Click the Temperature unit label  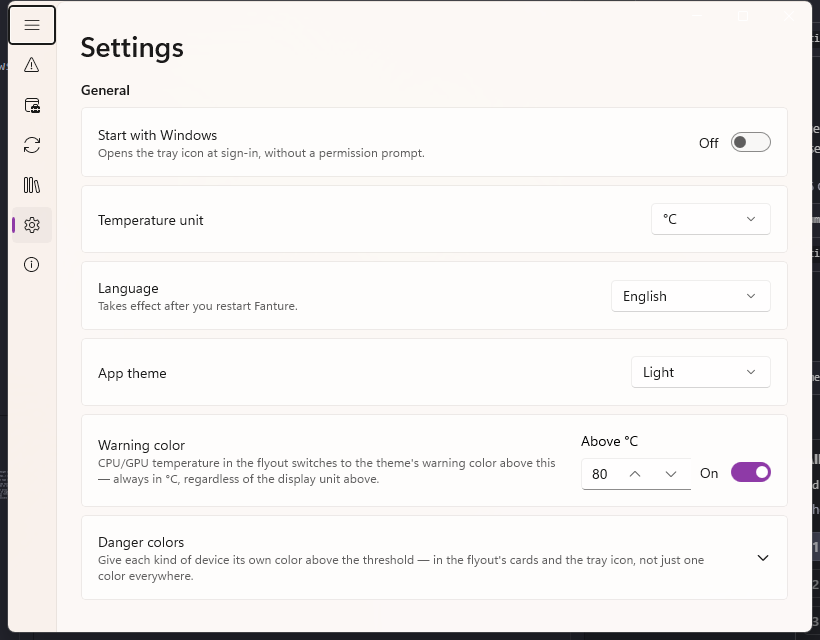coord(151,220)
